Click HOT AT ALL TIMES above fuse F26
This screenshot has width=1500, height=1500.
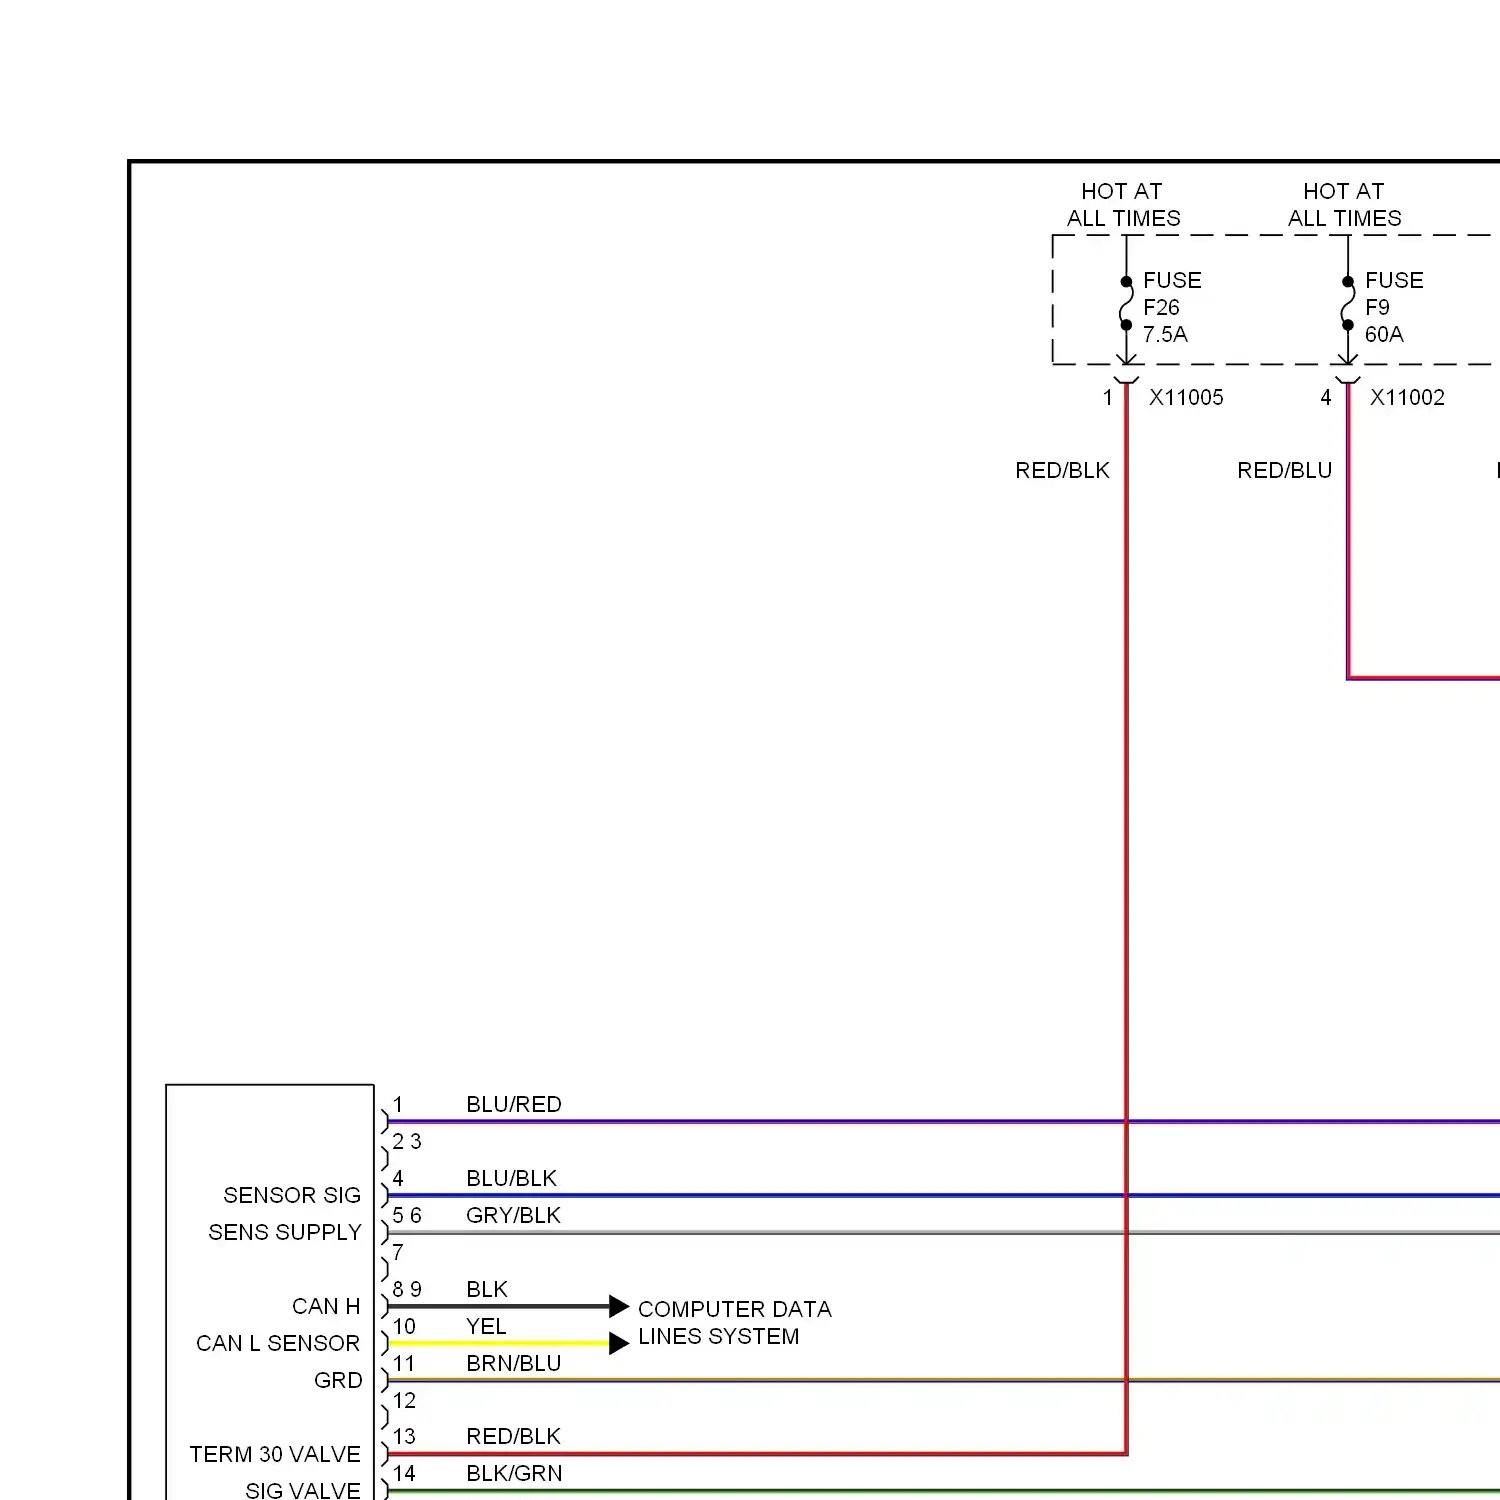[1123, 204]
